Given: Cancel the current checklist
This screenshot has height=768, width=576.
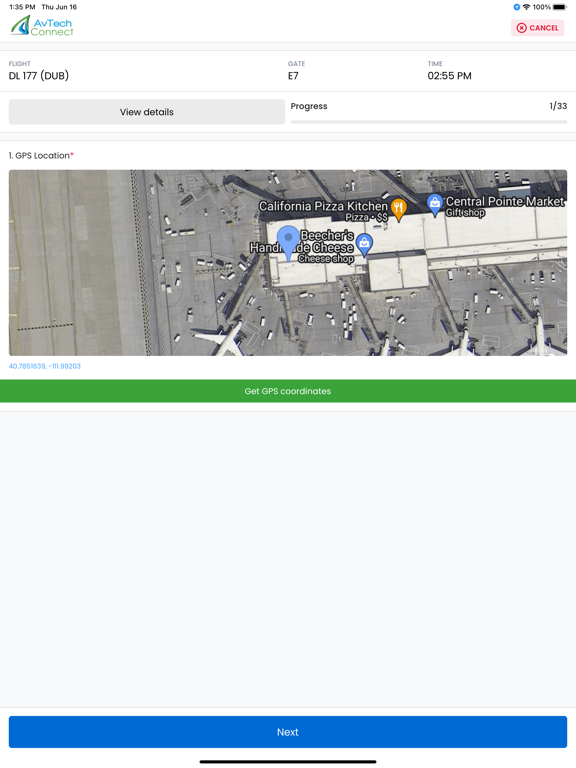Looking at the screenshot, I should [x=537, y=28].
